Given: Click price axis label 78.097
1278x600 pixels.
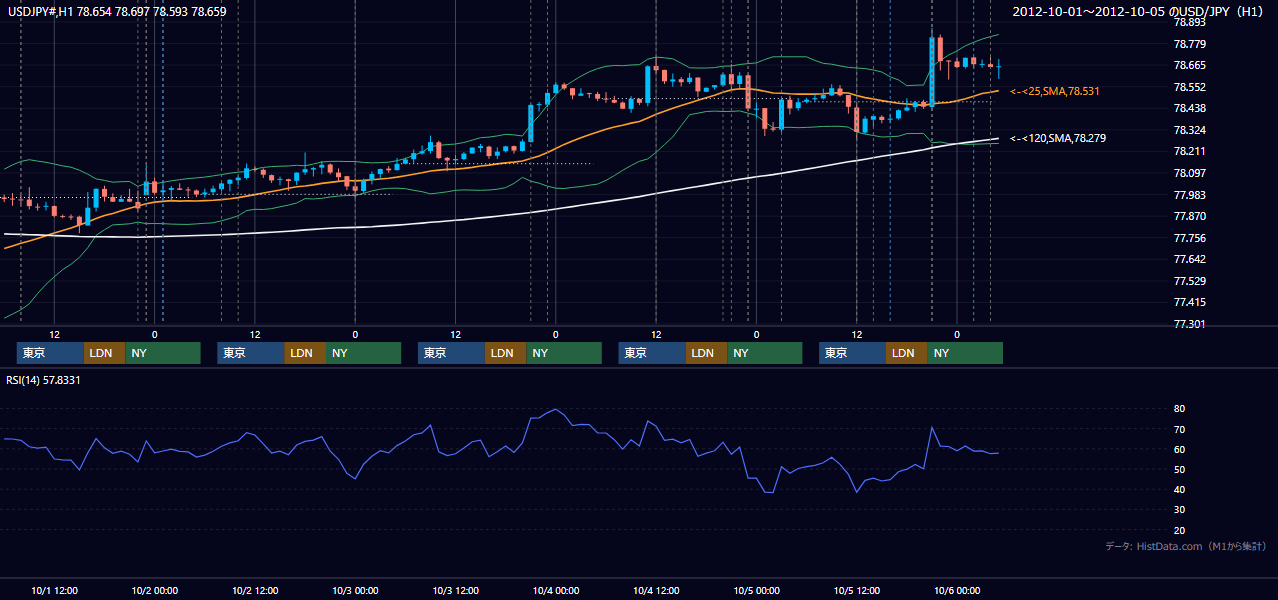Looking at the screenshot, I should pyautogui.click(x=1189, y=173).
